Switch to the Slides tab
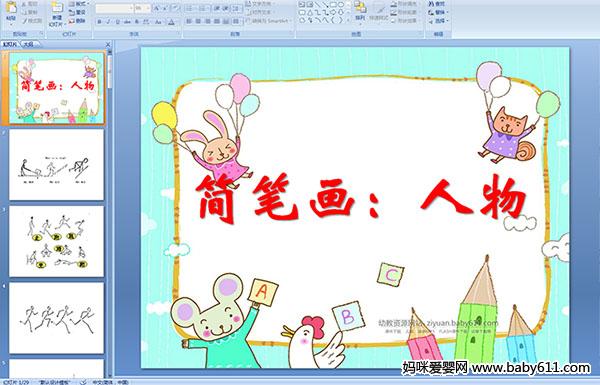Image resolution: width=600 pixels, height=385 pixels. (x=10, y=44)
